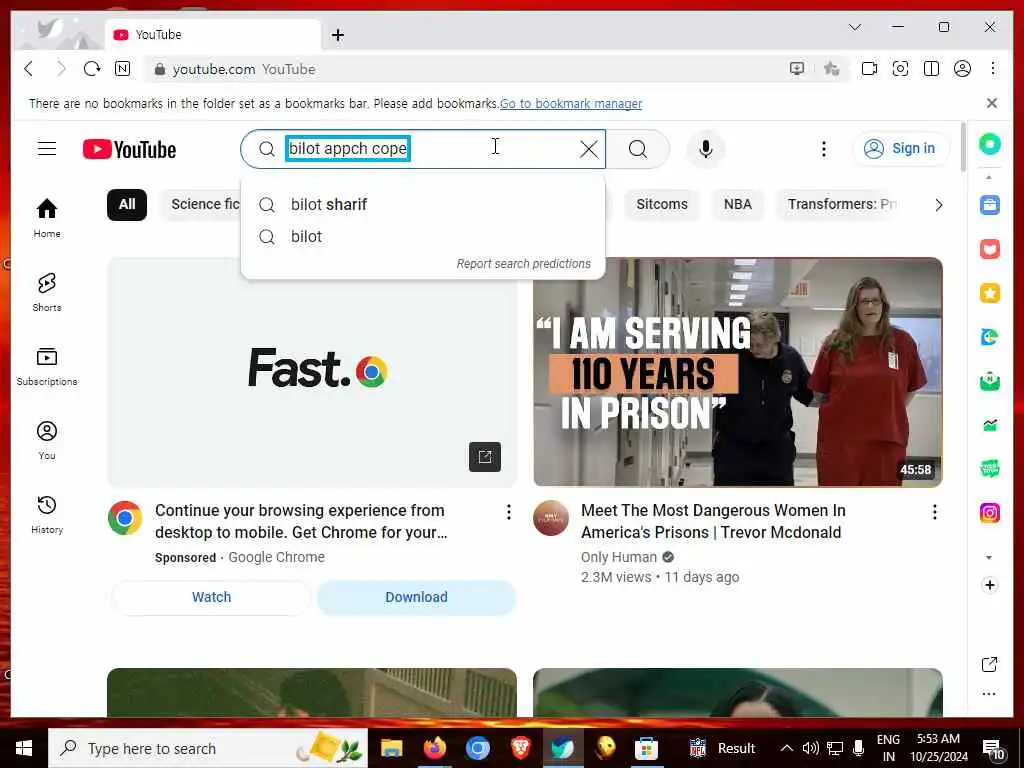Select the Sitcoms chip
The height and width of the screenshot is (768, 1024).
pos(662,204)
